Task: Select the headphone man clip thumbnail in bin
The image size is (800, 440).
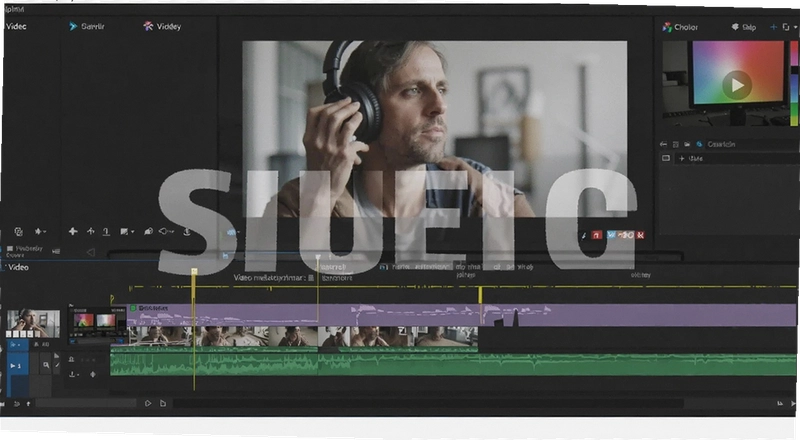Action: [33, 323]
